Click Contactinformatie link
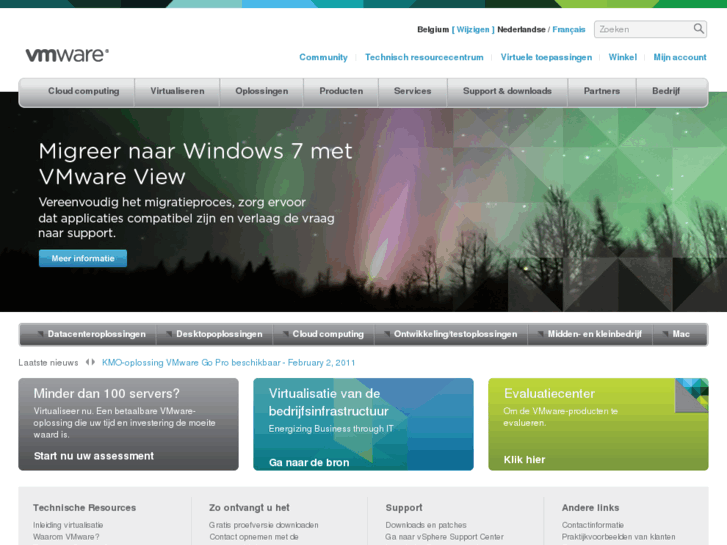Screen dimensions: 727x545 (593, 525)
